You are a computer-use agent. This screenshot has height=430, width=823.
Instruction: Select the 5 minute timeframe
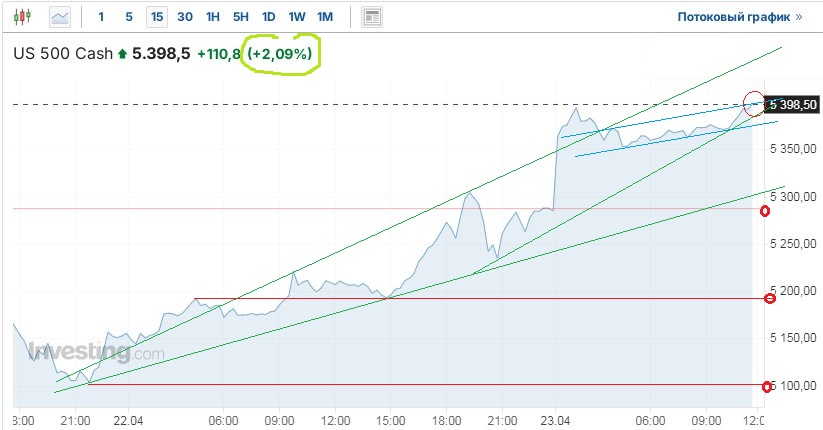[129, 17]
